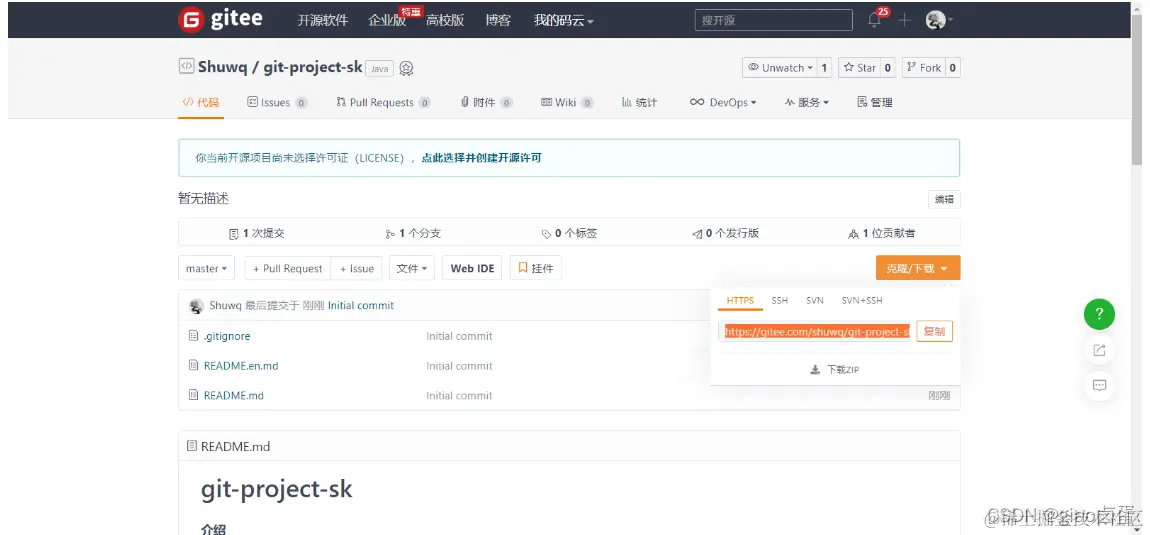The width and height of the screenshot is (1150, 535).
Task: Click the README.en.md file icon
Action: tap(194, 365)
